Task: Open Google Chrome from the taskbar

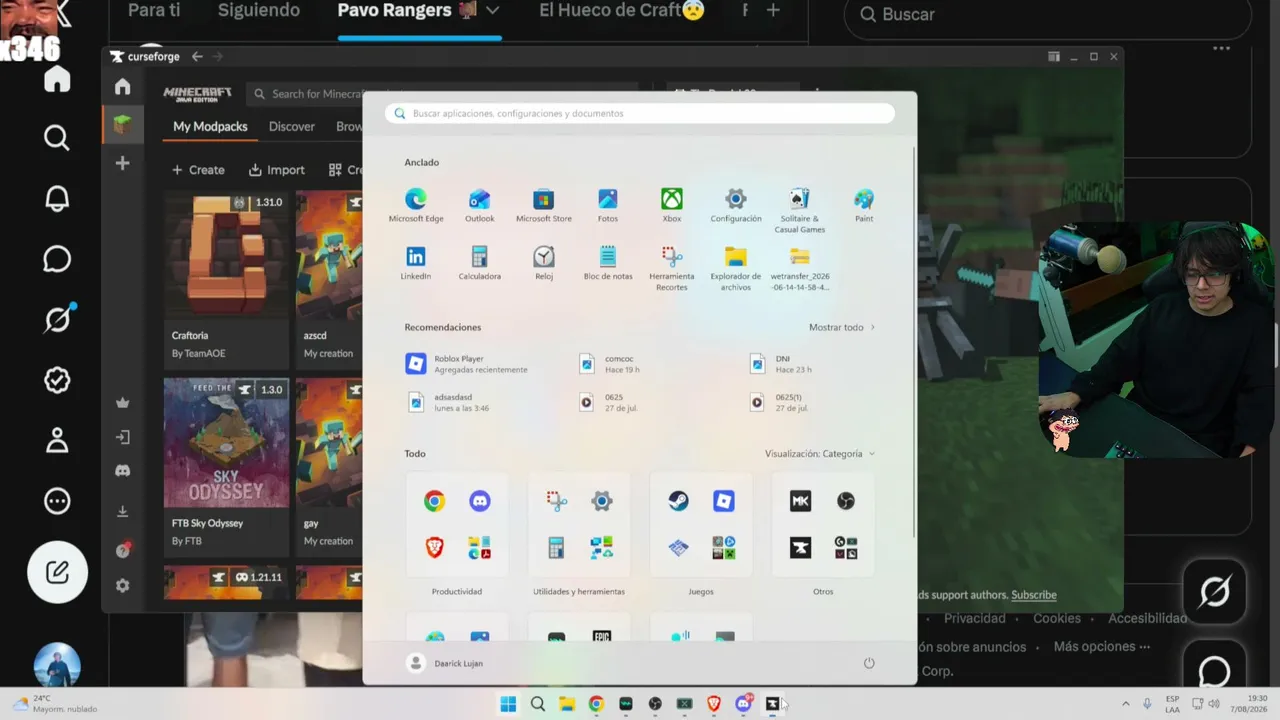Action: click(x=596, y=704)
